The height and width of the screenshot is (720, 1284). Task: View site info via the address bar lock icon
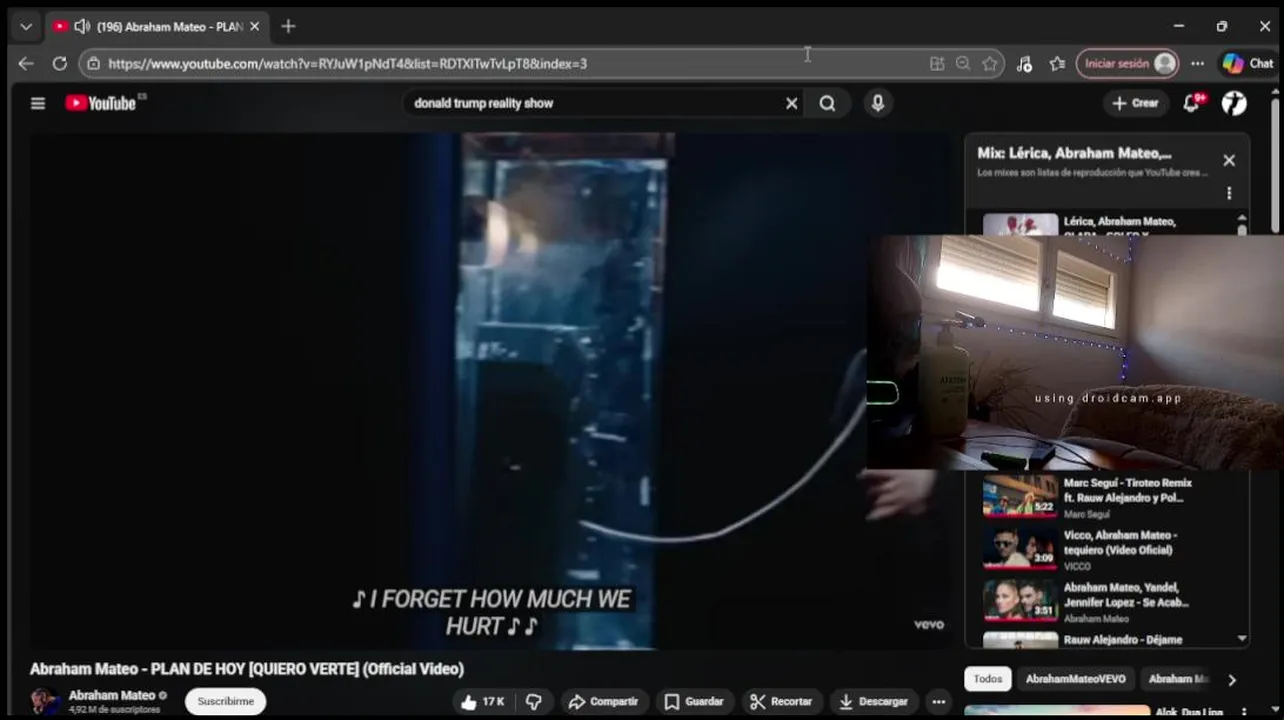click(93, 63)
